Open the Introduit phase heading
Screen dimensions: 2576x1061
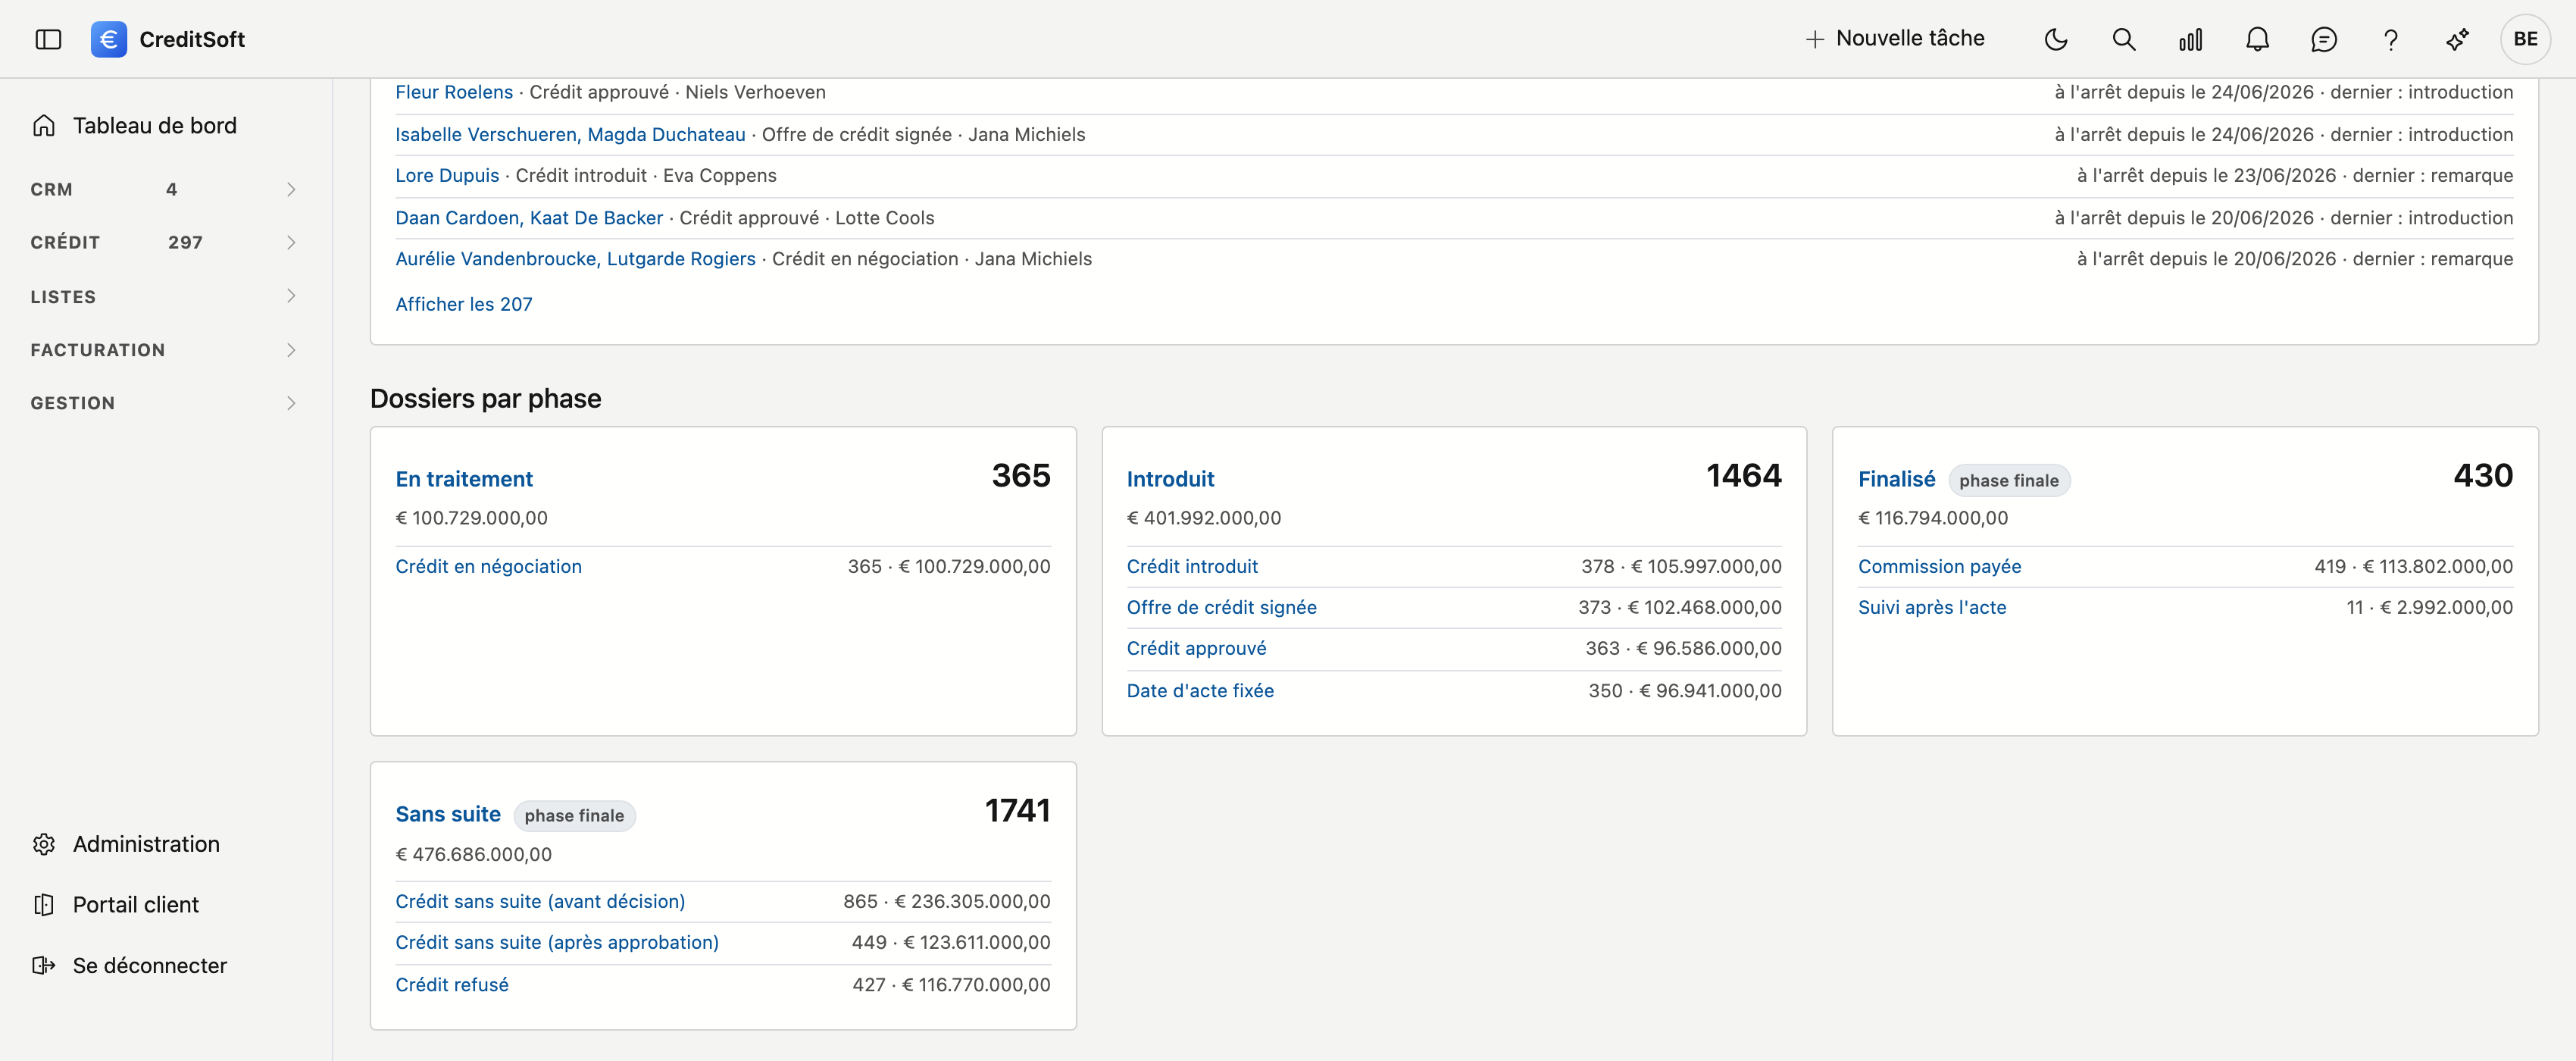point(1170,479)
